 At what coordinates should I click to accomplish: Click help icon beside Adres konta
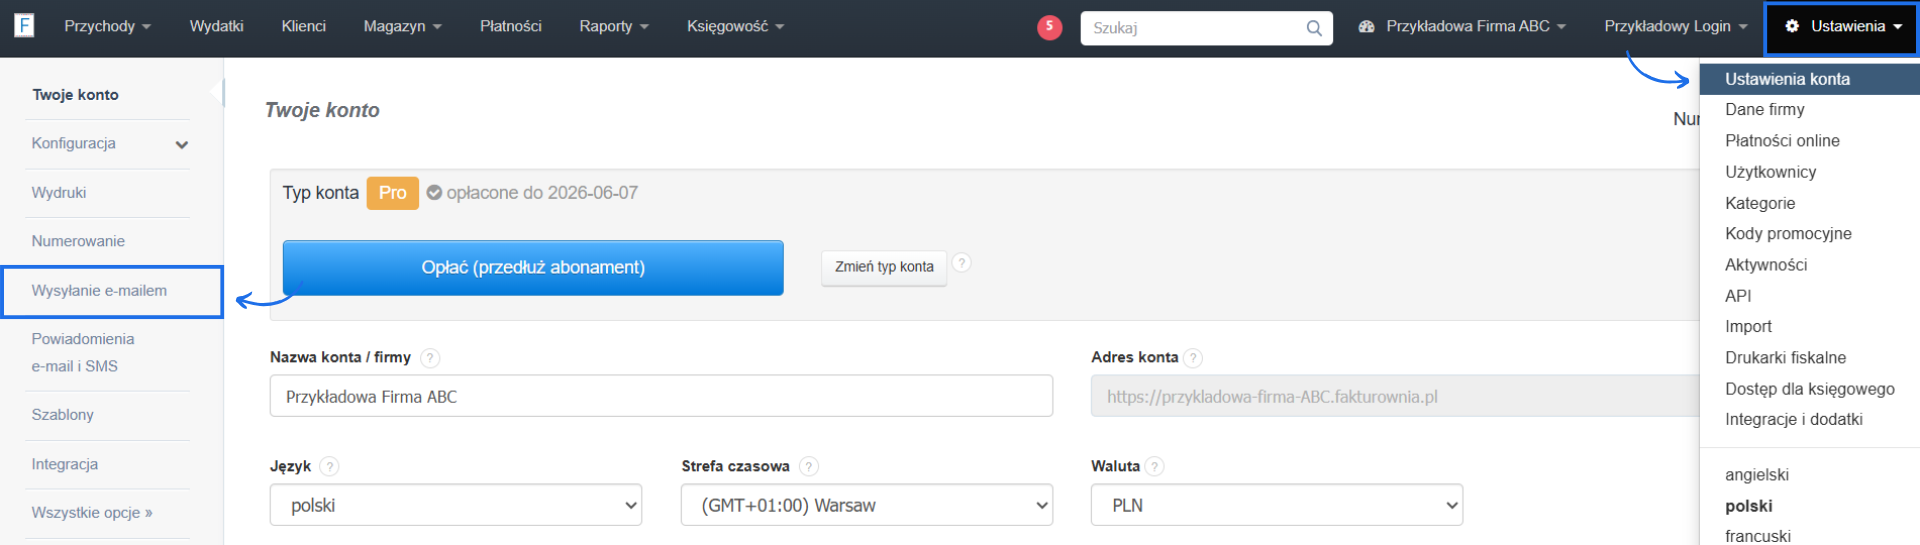pos(1193,358)
